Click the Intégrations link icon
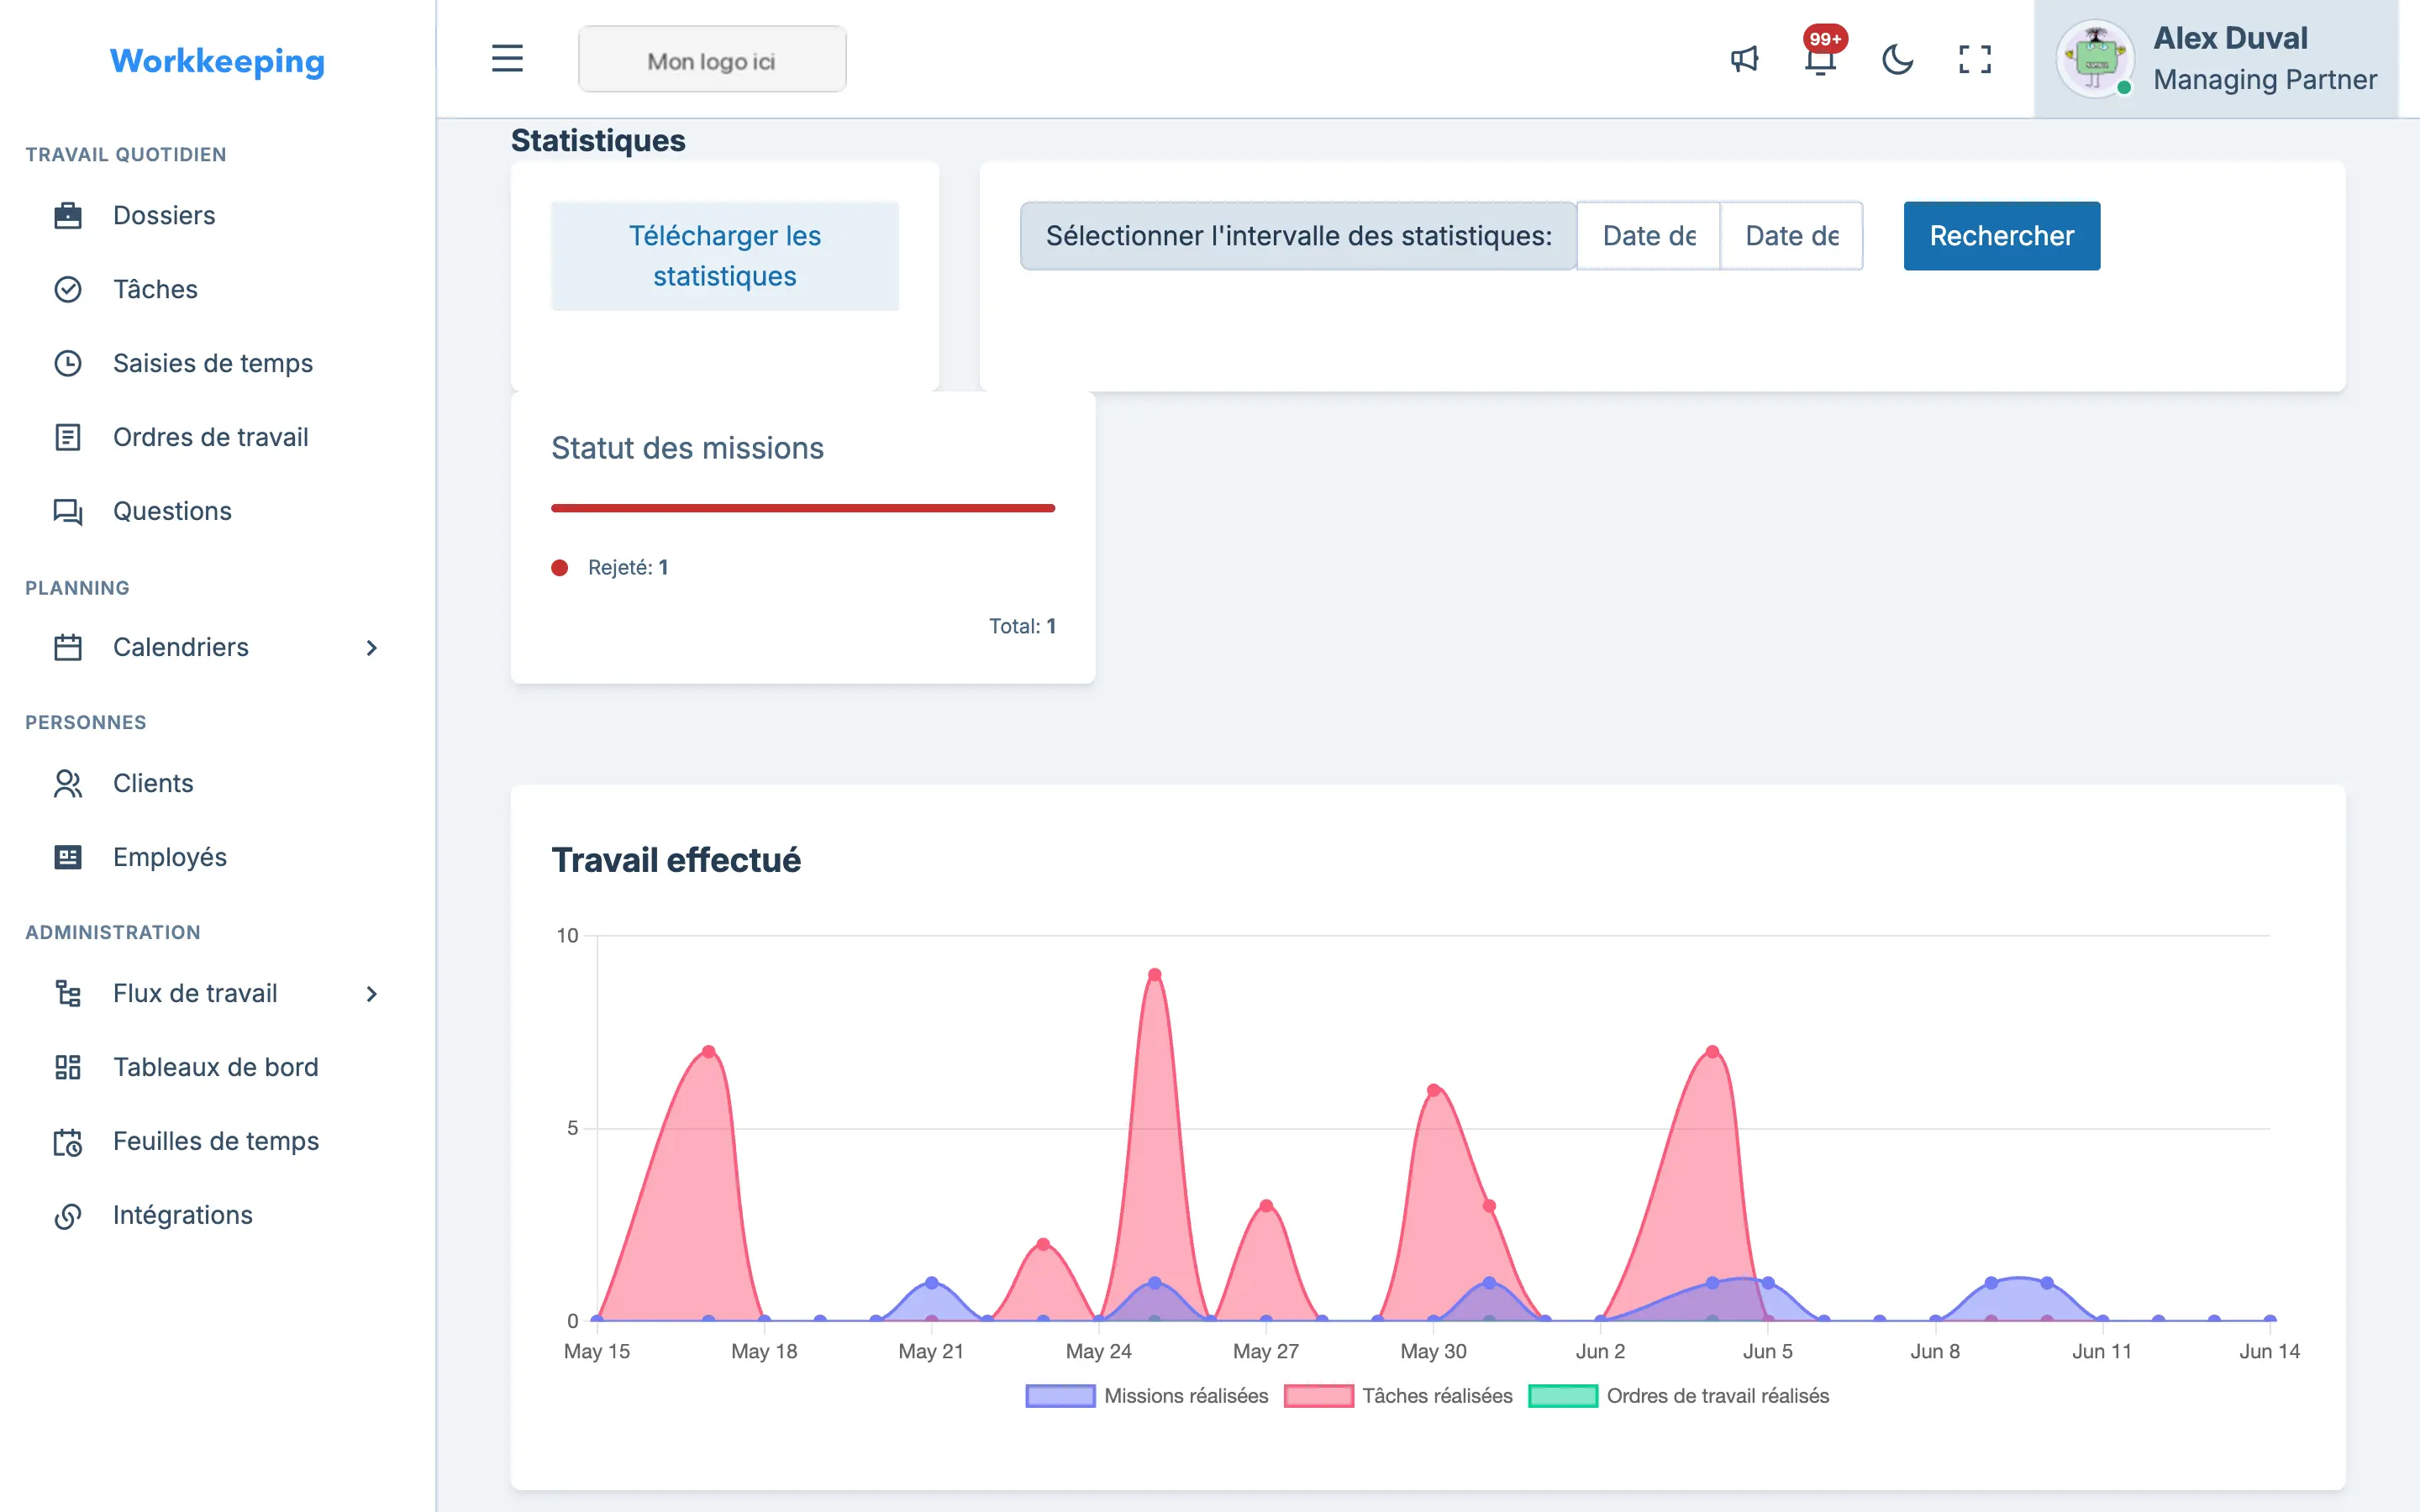 pyautogui.click(x=68, y=1215)
